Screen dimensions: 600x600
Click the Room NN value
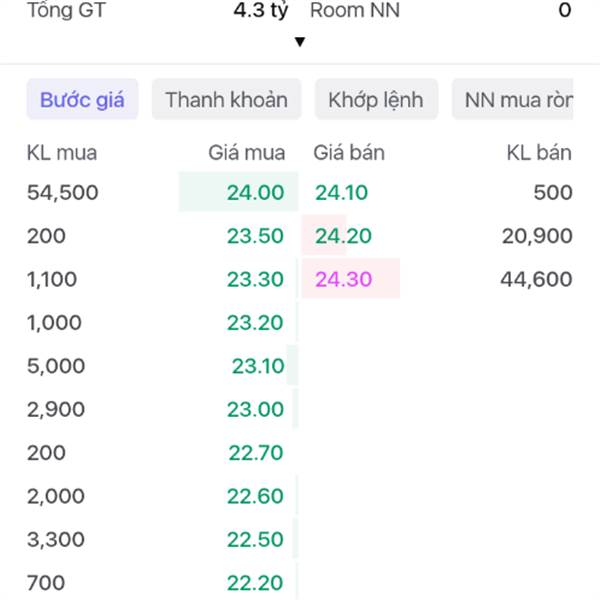[565, 11]
